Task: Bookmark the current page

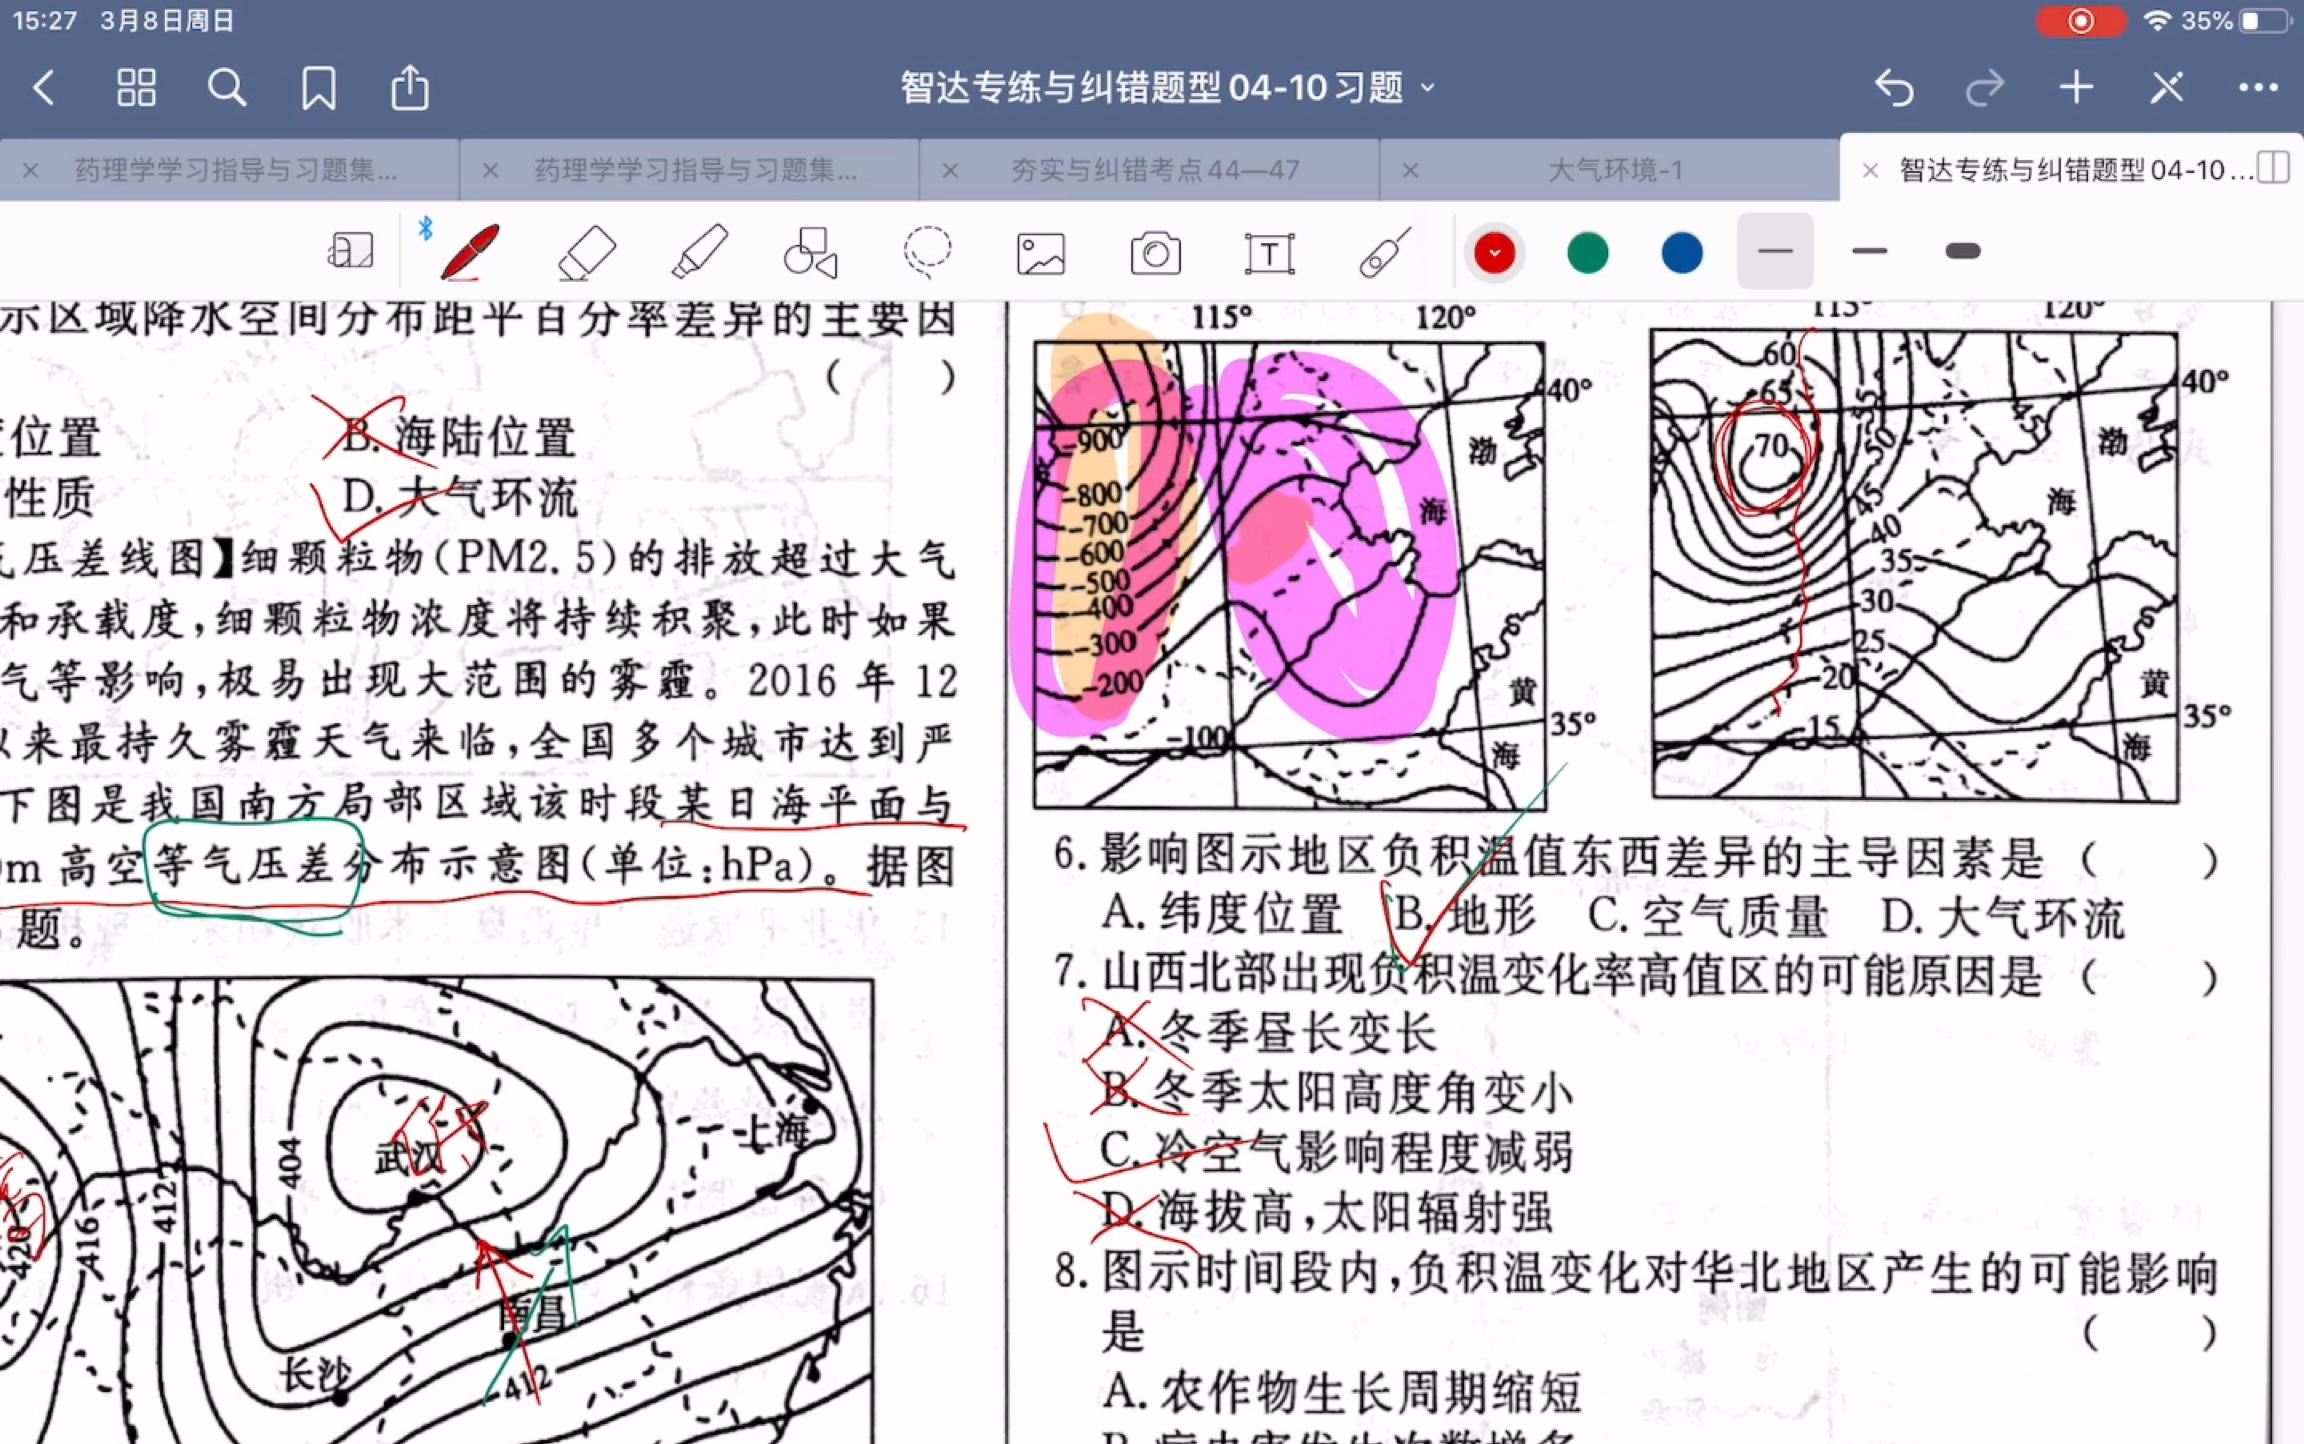Action: point(319,88)
